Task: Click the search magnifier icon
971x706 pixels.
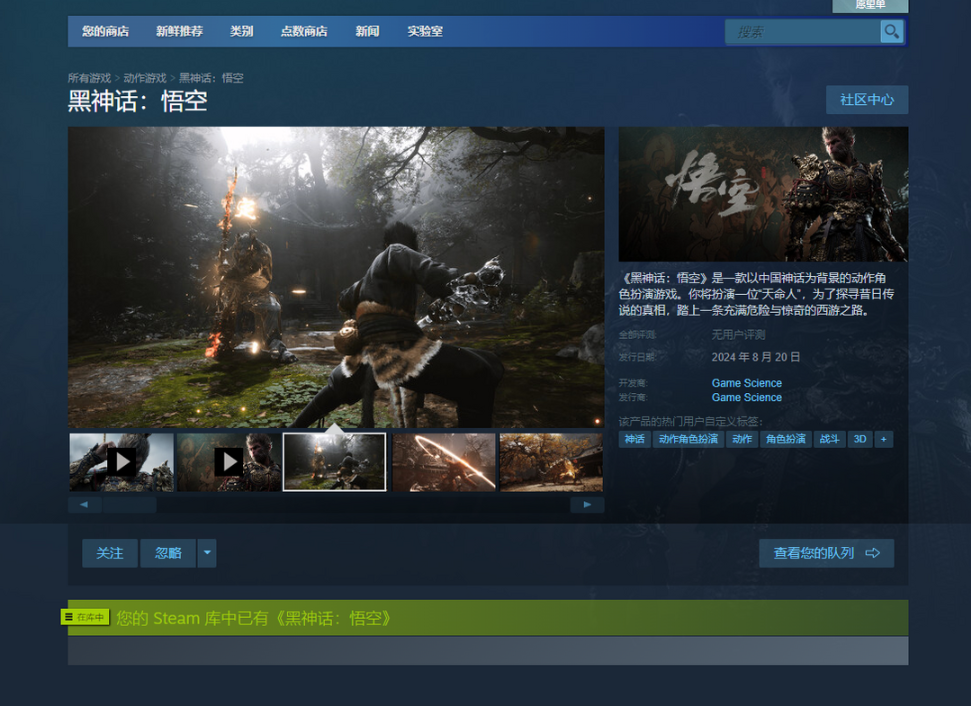Action: (891, 32)
